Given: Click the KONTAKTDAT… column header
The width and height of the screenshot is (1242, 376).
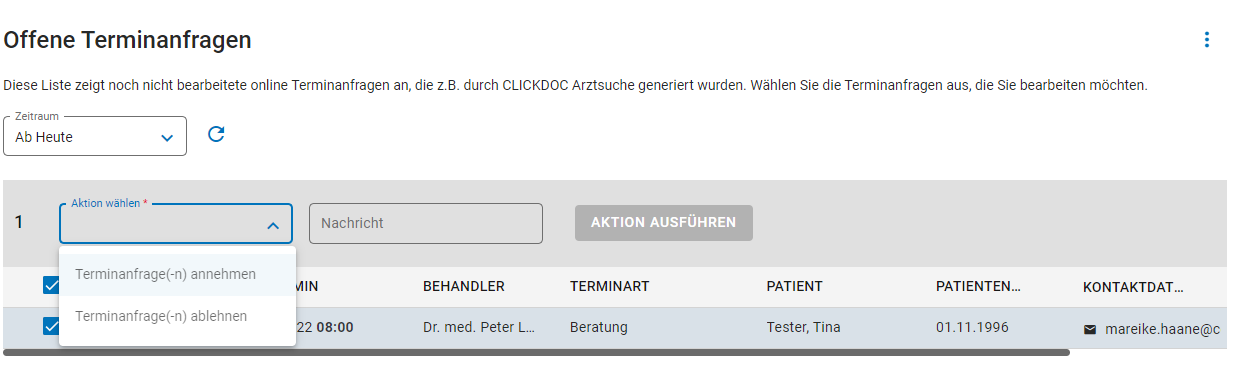Looking at the screenshot, I should (1133, 287).
